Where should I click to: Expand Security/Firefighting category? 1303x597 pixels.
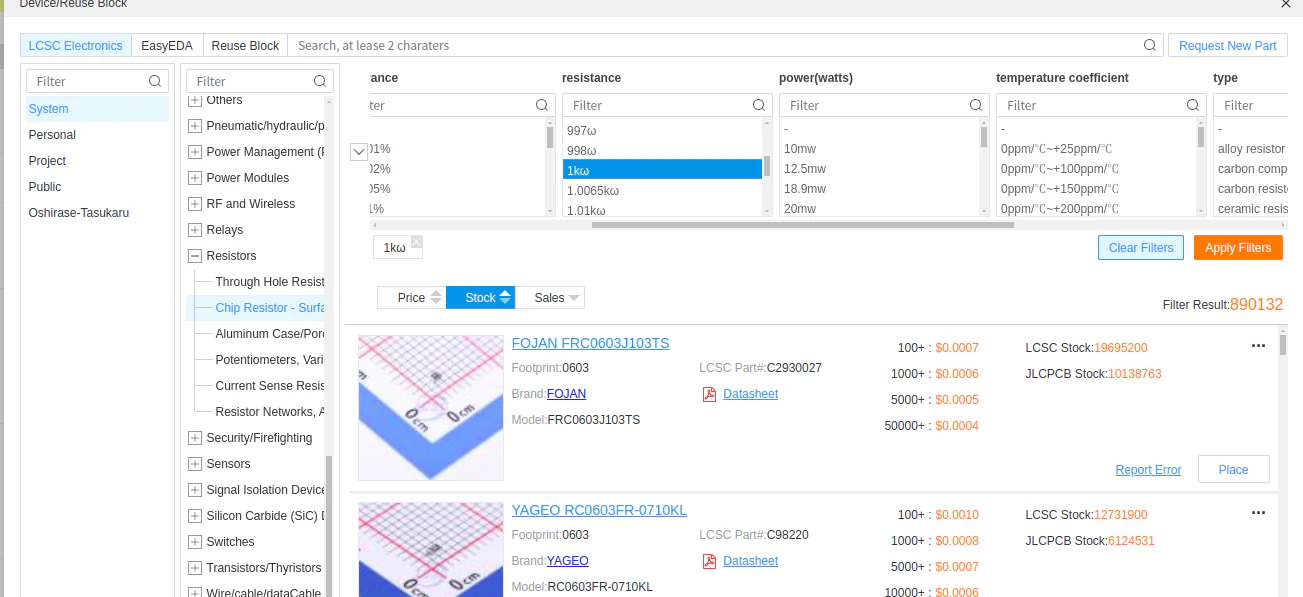(195, 438)
